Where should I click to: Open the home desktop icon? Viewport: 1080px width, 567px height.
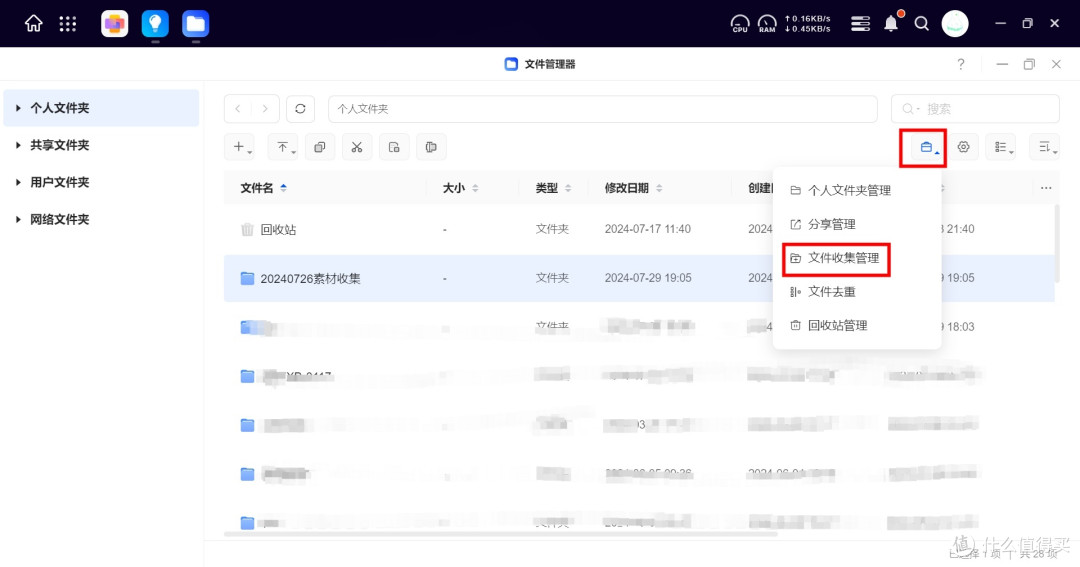tap(33, 24)
